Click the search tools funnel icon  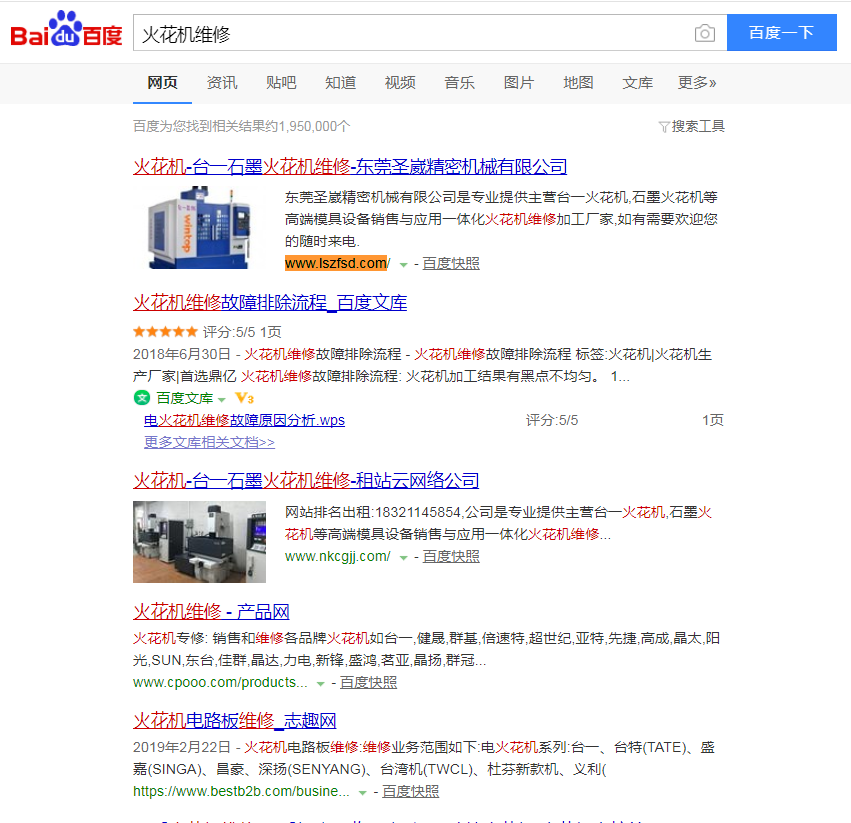click(663, 127)
